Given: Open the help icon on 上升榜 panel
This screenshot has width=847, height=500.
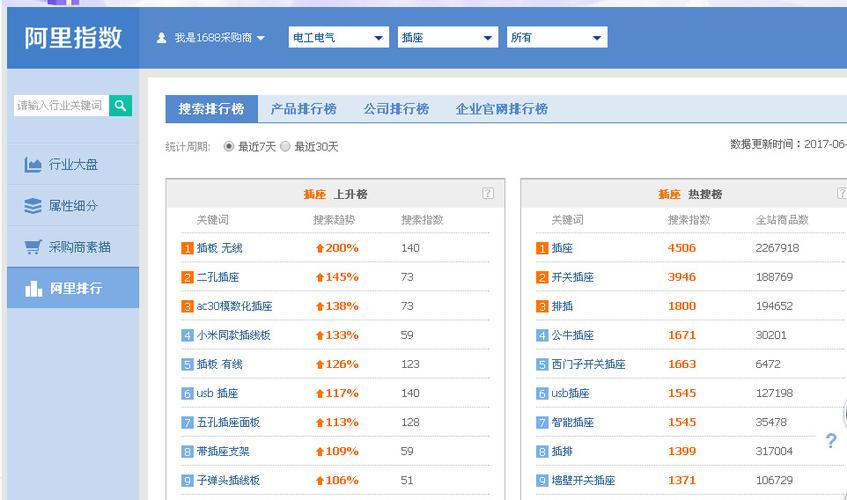Looking at the screenshot, I should click(488, 193).
